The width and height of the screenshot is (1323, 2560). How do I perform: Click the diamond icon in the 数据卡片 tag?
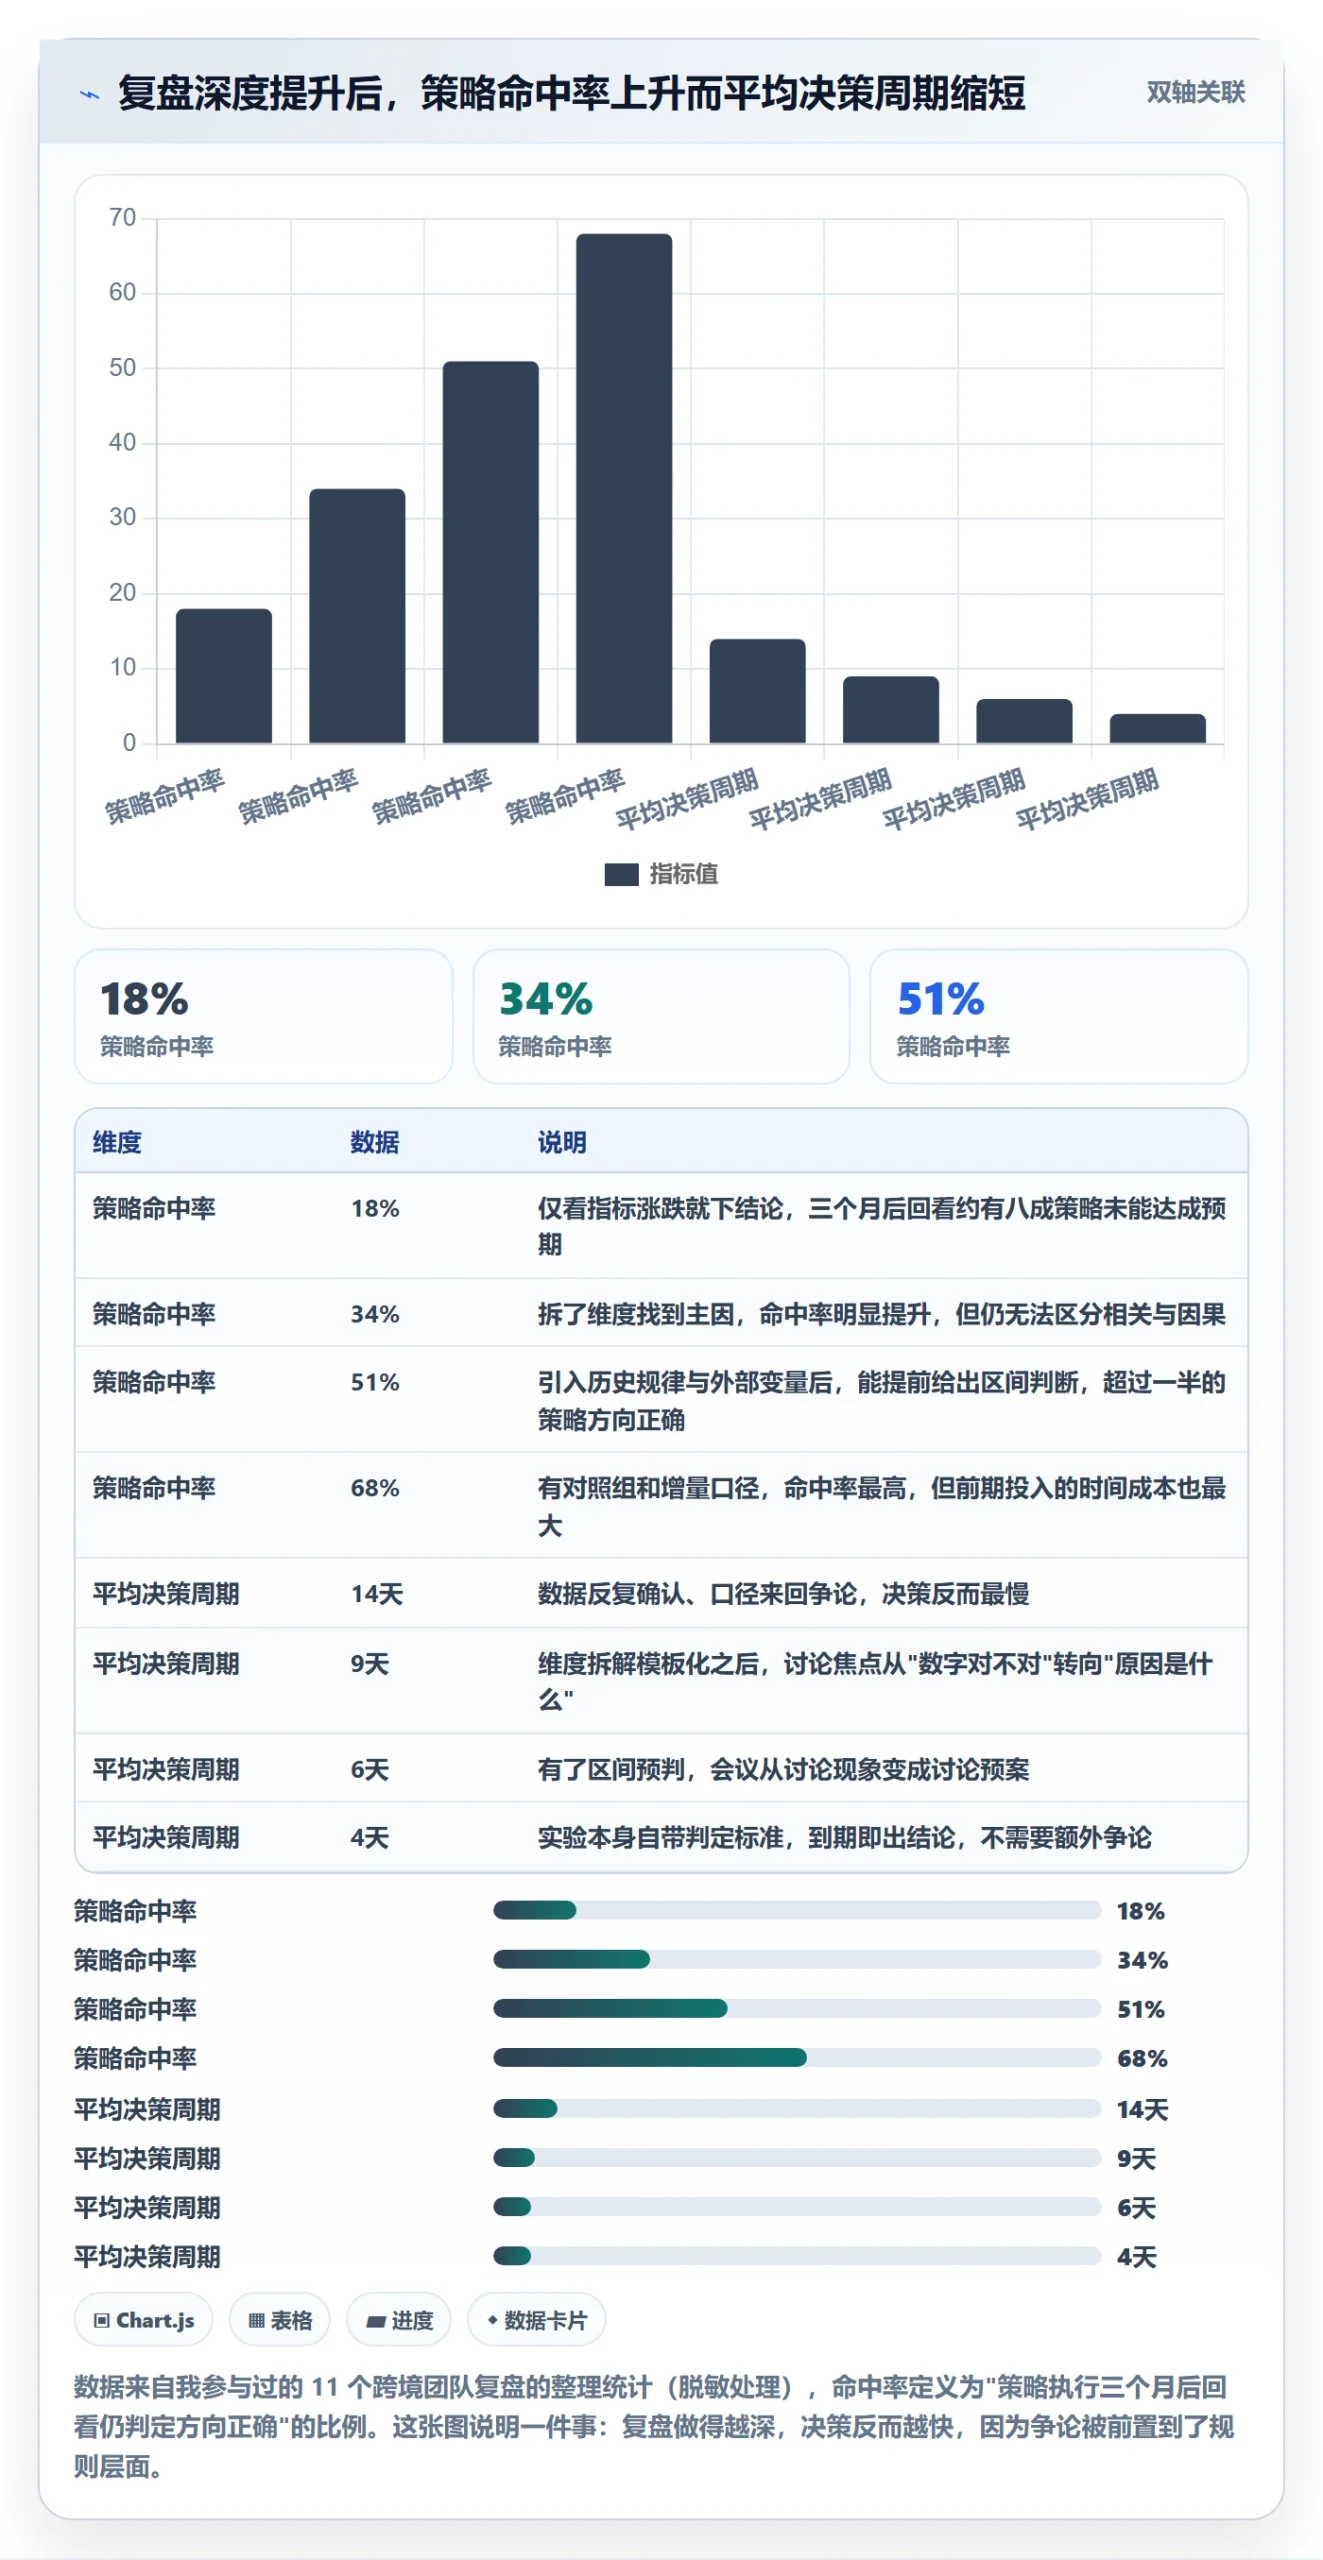492,2320
